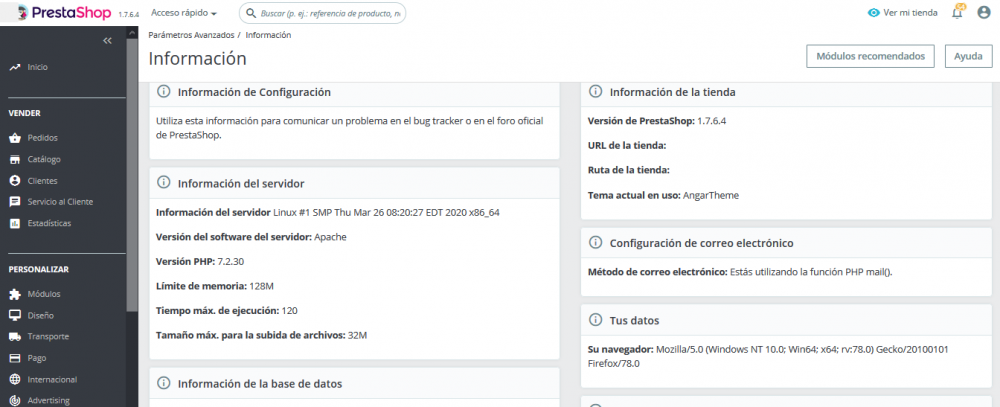Go to Parámetros Avanzados breadcrumb
The height and width of the screenshot is (407, 1000).
[x=191, y=35]
